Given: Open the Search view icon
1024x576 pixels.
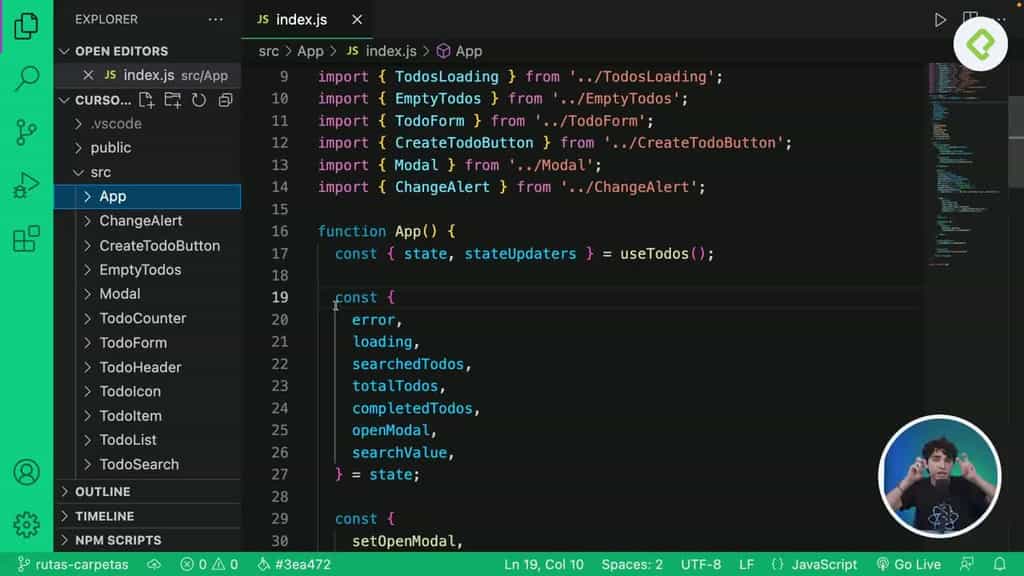Looking at the screenshot, I should 26,78.
